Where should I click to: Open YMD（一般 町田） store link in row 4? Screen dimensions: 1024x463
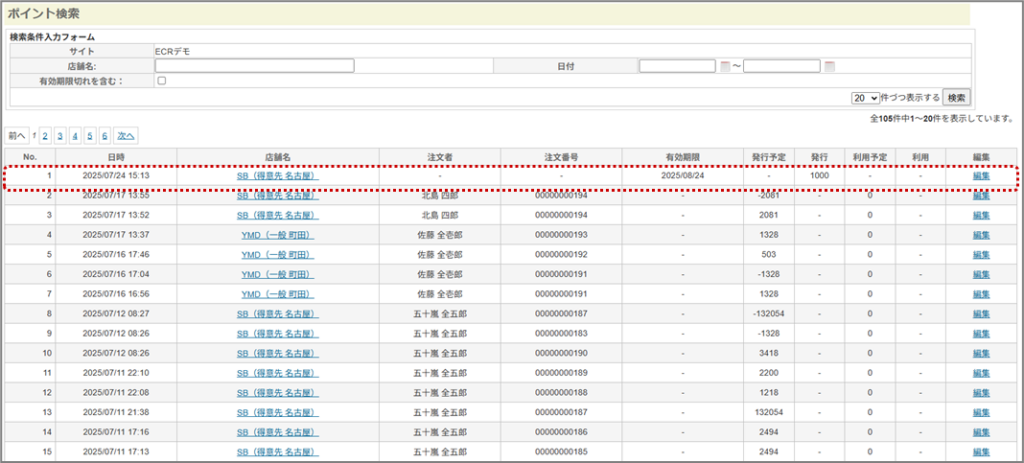(x=277, y=234)
